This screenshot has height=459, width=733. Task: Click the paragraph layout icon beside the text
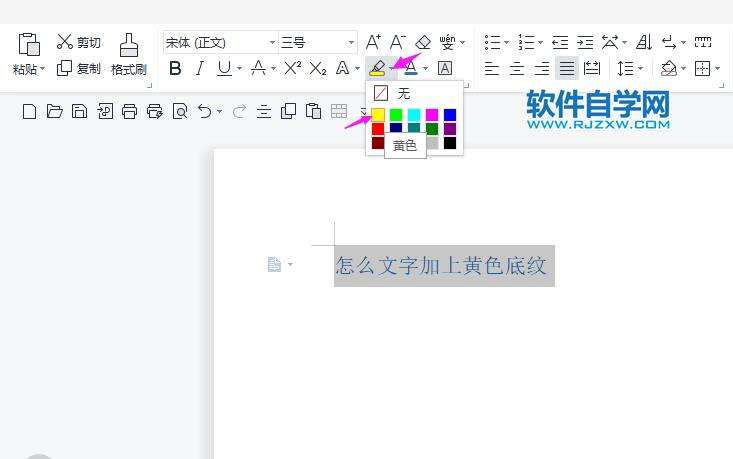click(x=274, y=264)
